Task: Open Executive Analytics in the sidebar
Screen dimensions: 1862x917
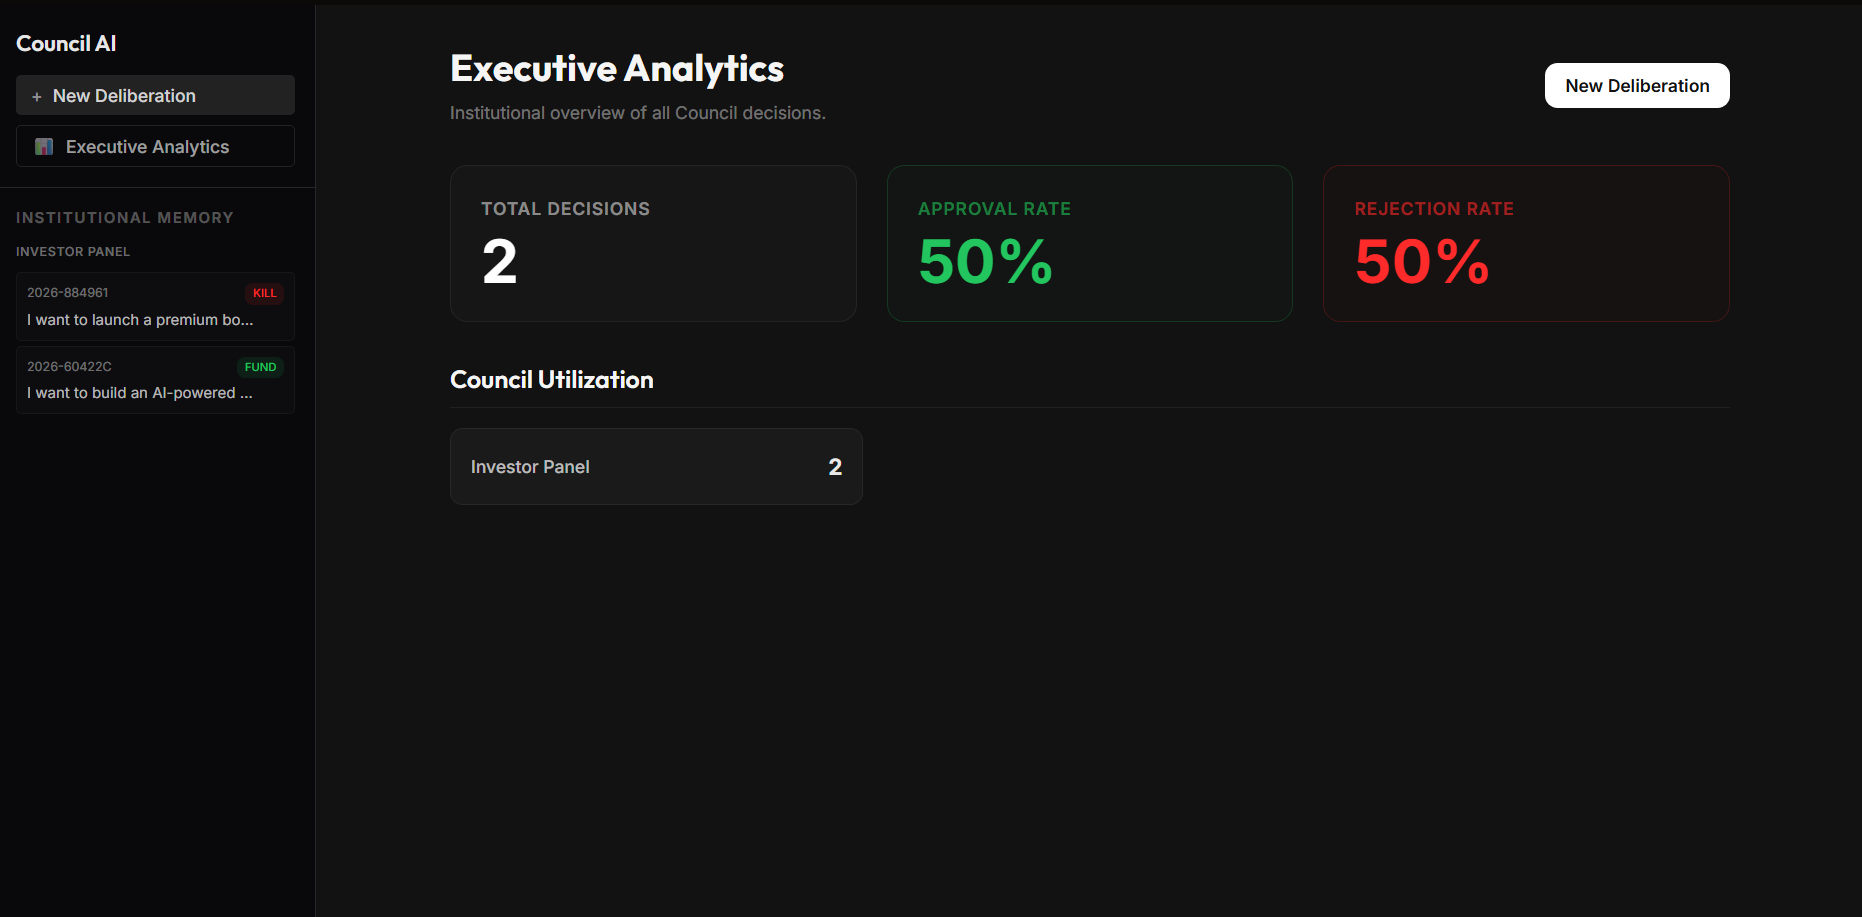Action: [x=155, y=146]
